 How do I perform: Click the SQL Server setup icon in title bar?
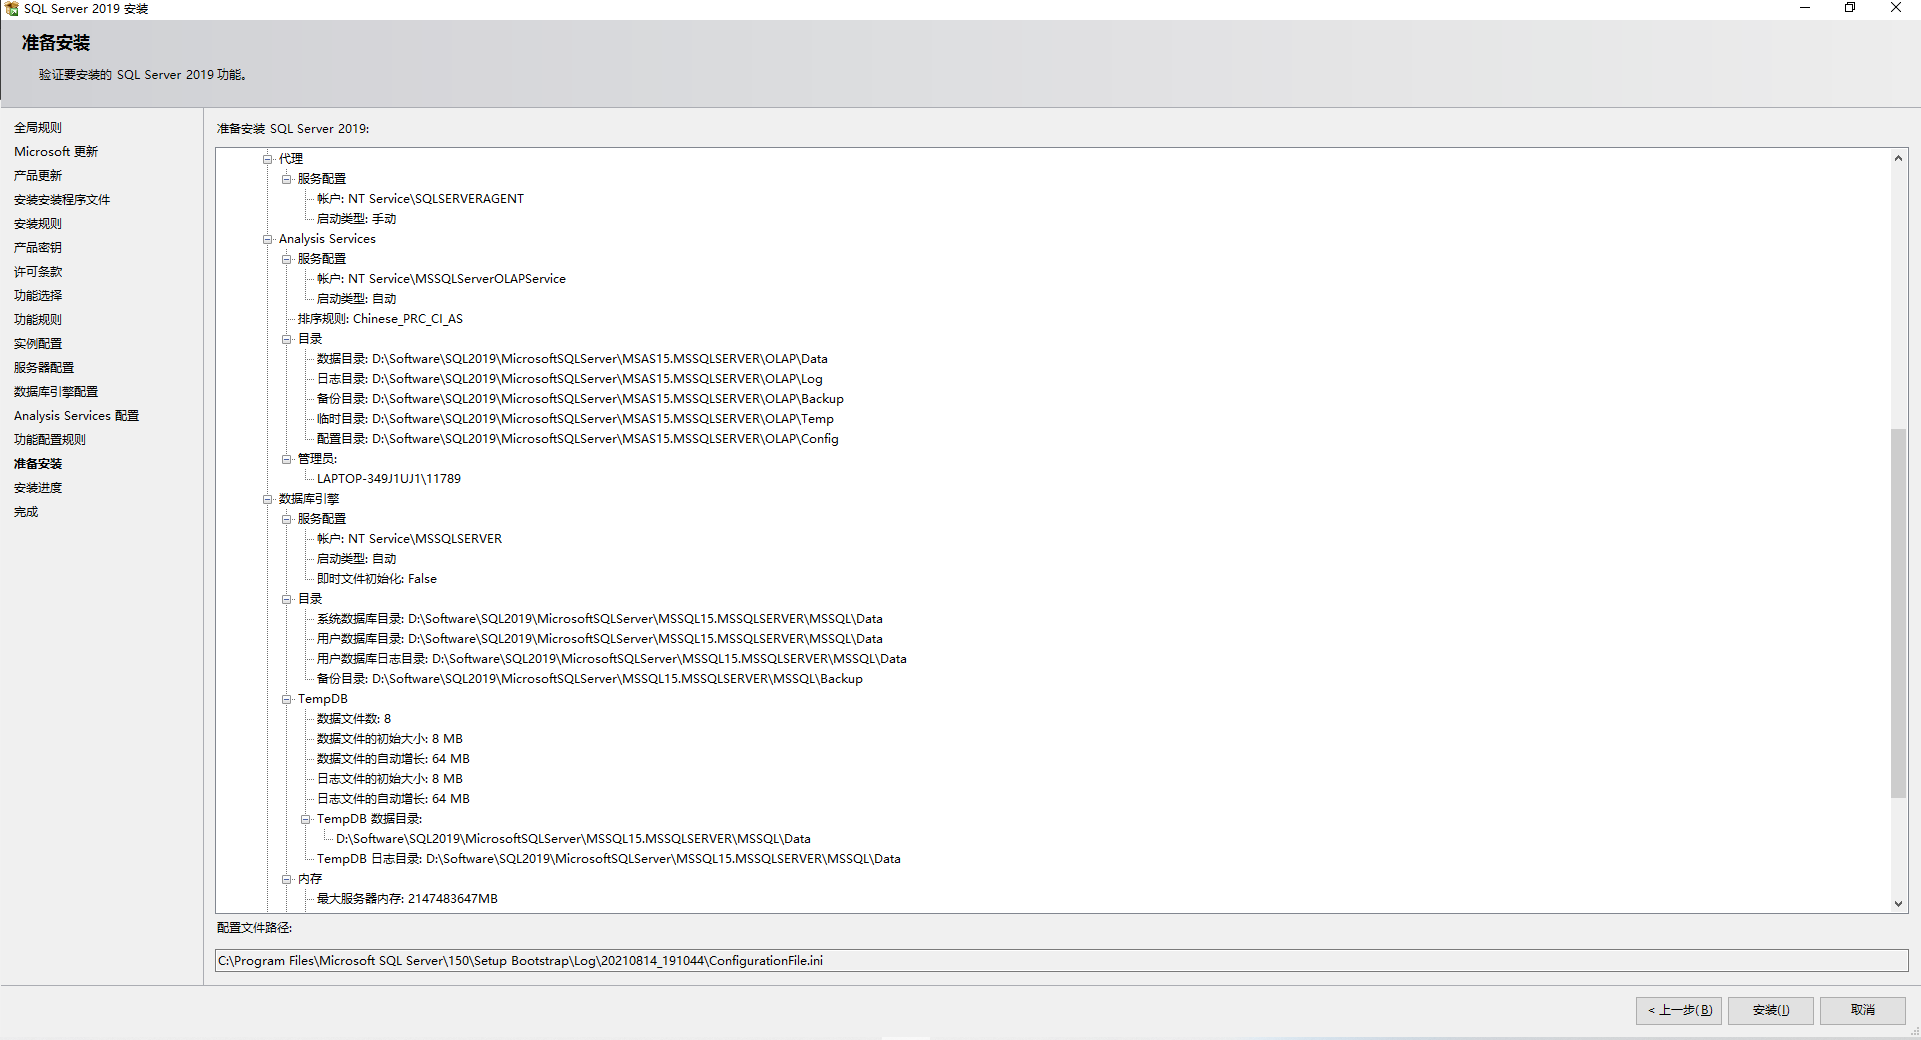pos(10,8)
